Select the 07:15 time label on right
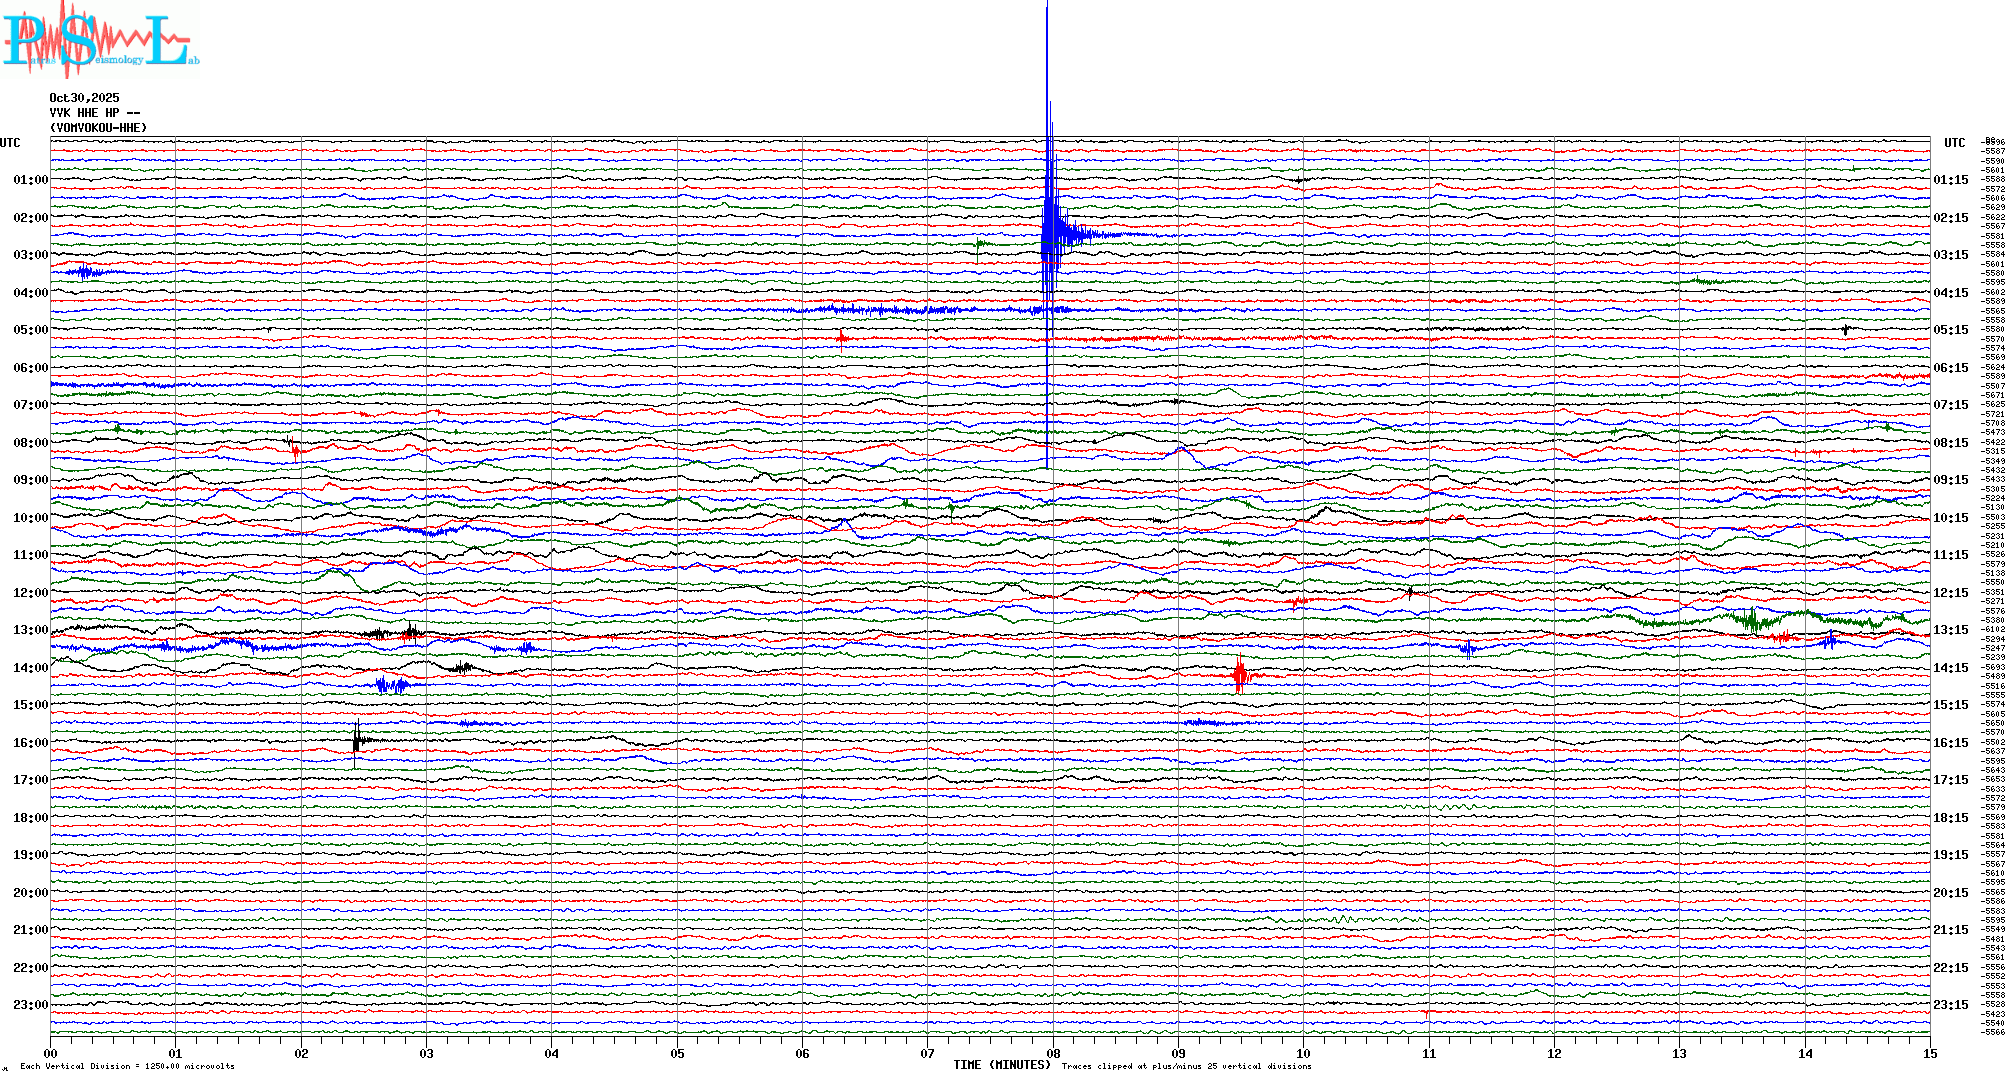This screenshot has width=2010, height=1080. (x=1950, y=405)
